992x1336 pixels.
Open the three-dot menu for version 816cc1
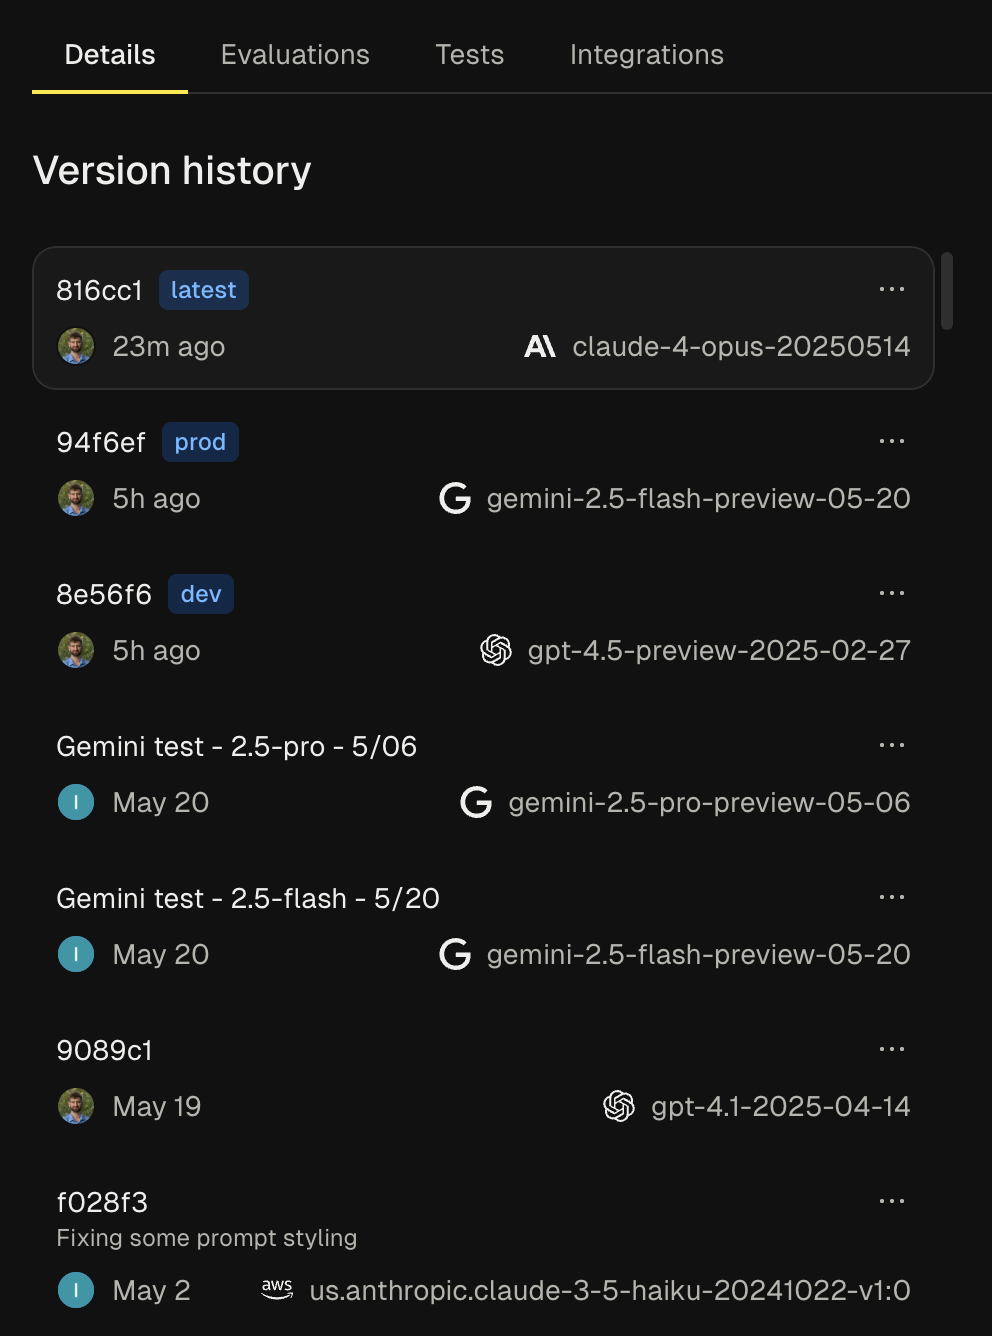click(x=891, y=290)
